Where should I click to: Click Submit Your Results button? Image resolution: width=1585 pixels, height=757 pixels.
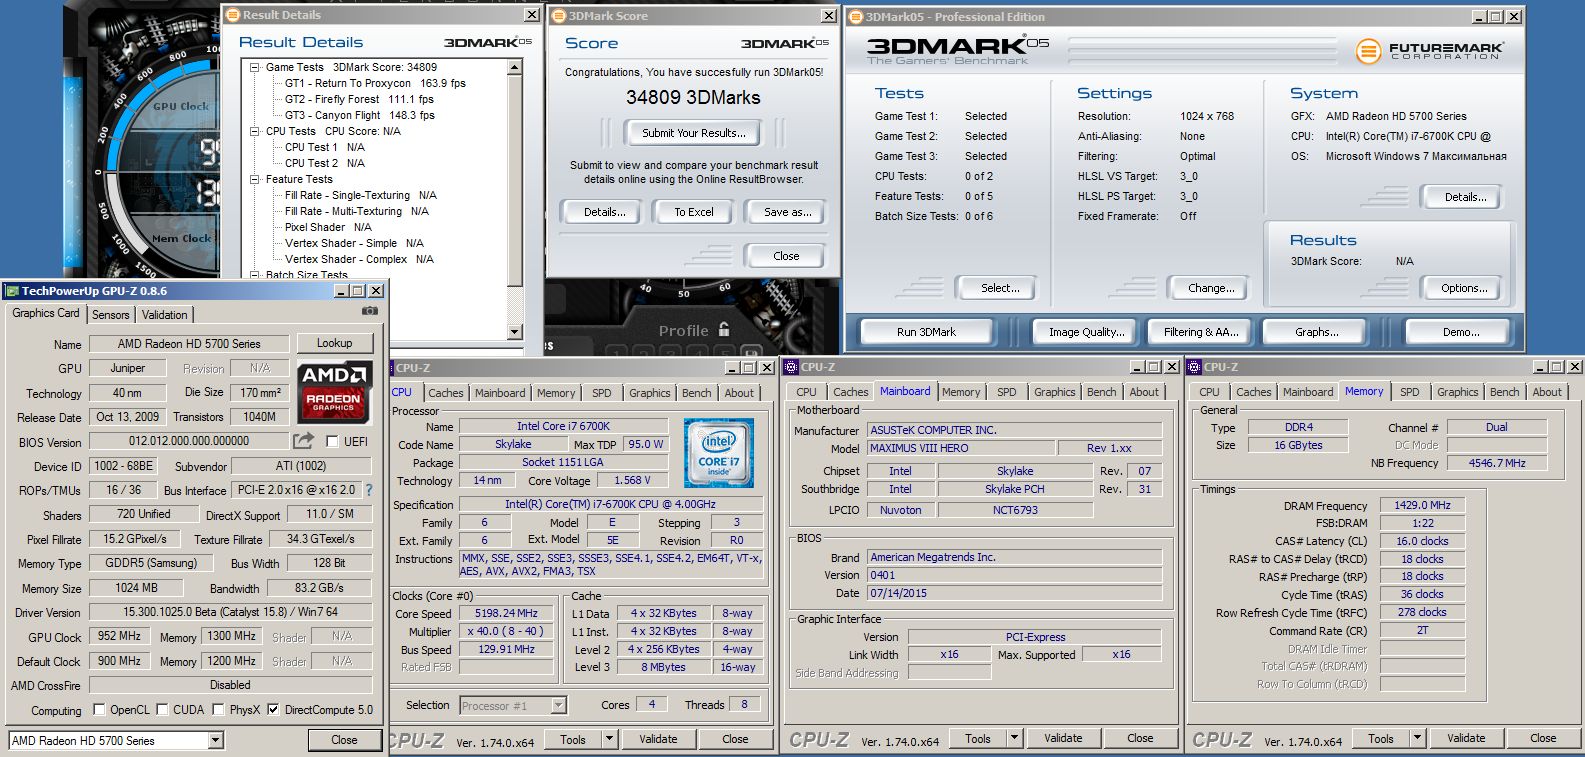click(694, 133)
